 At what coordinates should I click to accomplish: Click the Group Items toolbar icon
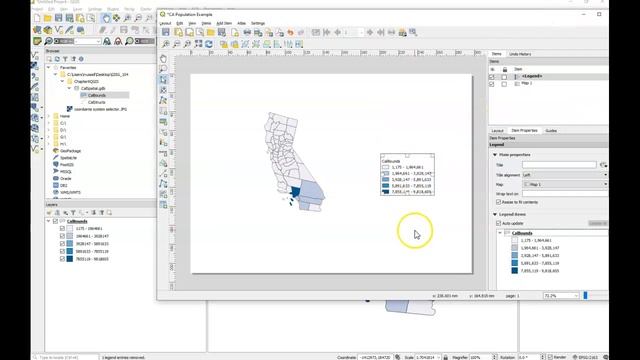tap(245, 44)
